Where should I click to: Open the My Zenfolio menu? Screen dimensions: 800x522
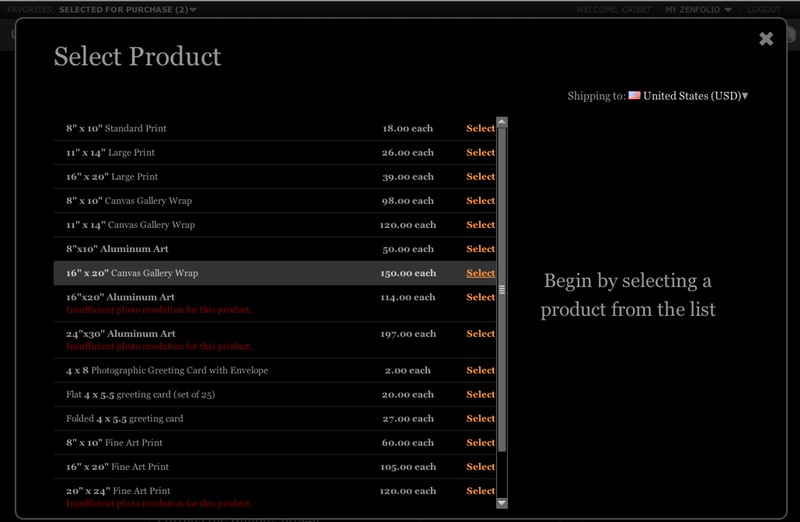point(698,10)
